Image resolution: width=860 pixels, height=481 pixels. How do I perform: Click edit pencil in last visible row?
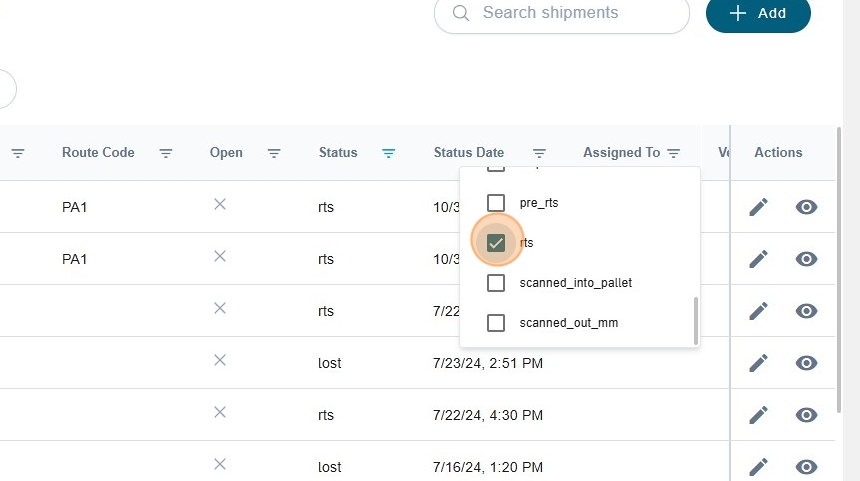pyautogui.click(x=759, y=466)
